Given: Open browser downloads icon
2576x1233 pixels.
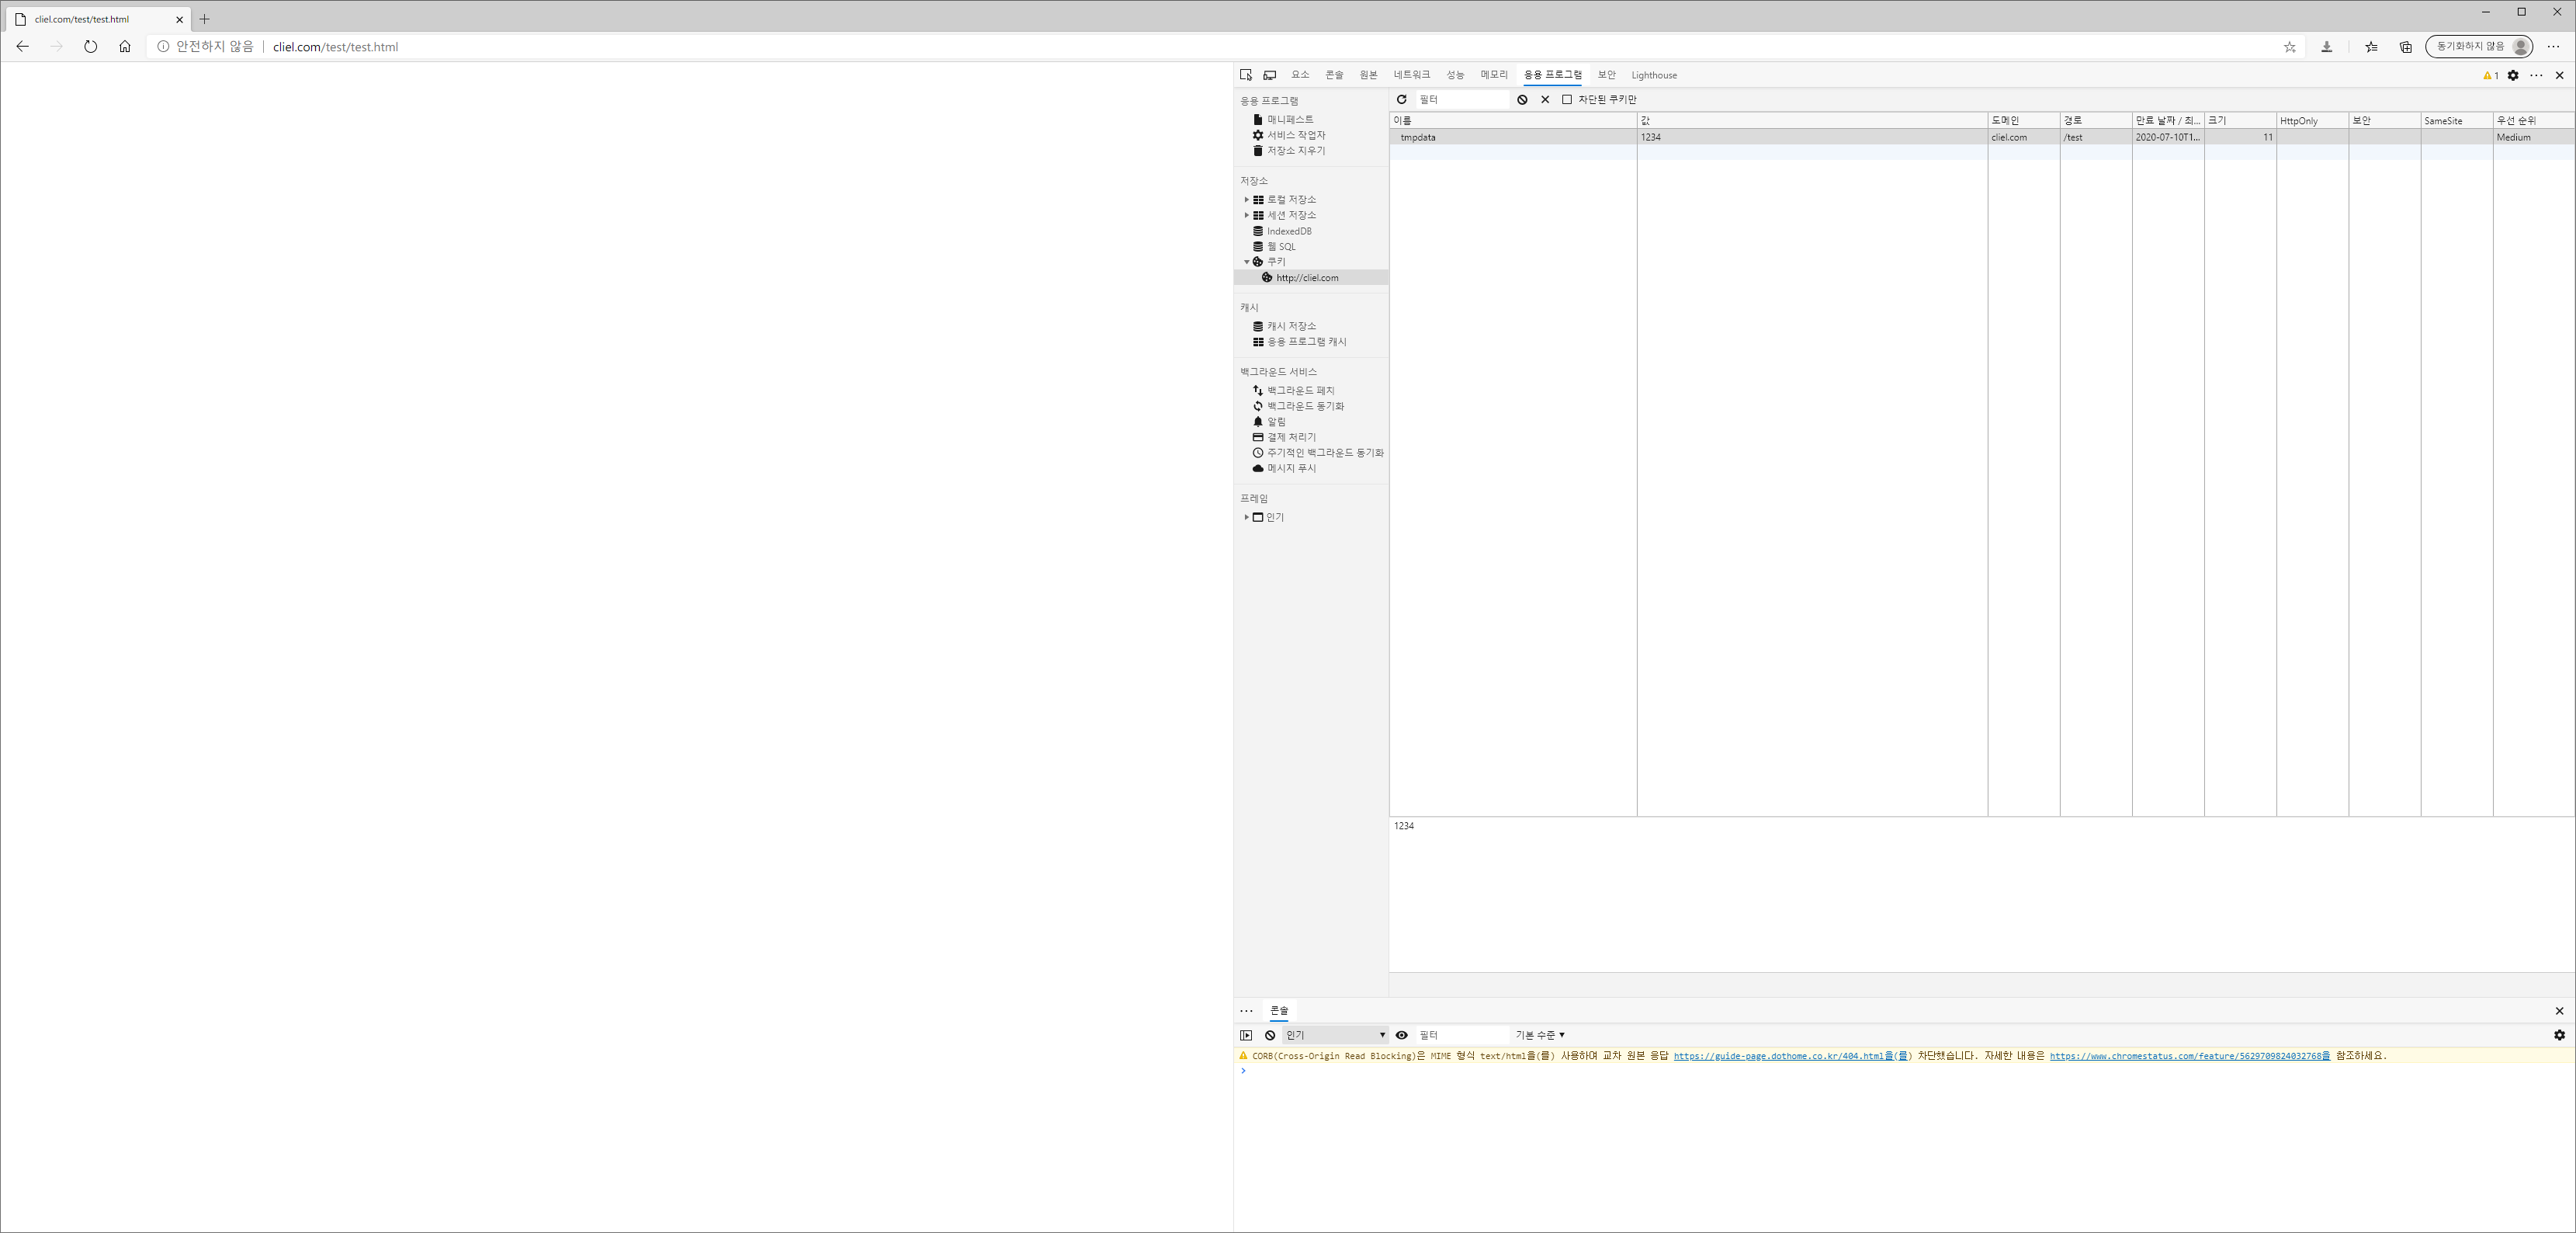Looking at the screenshot, I should point(2327,46).
